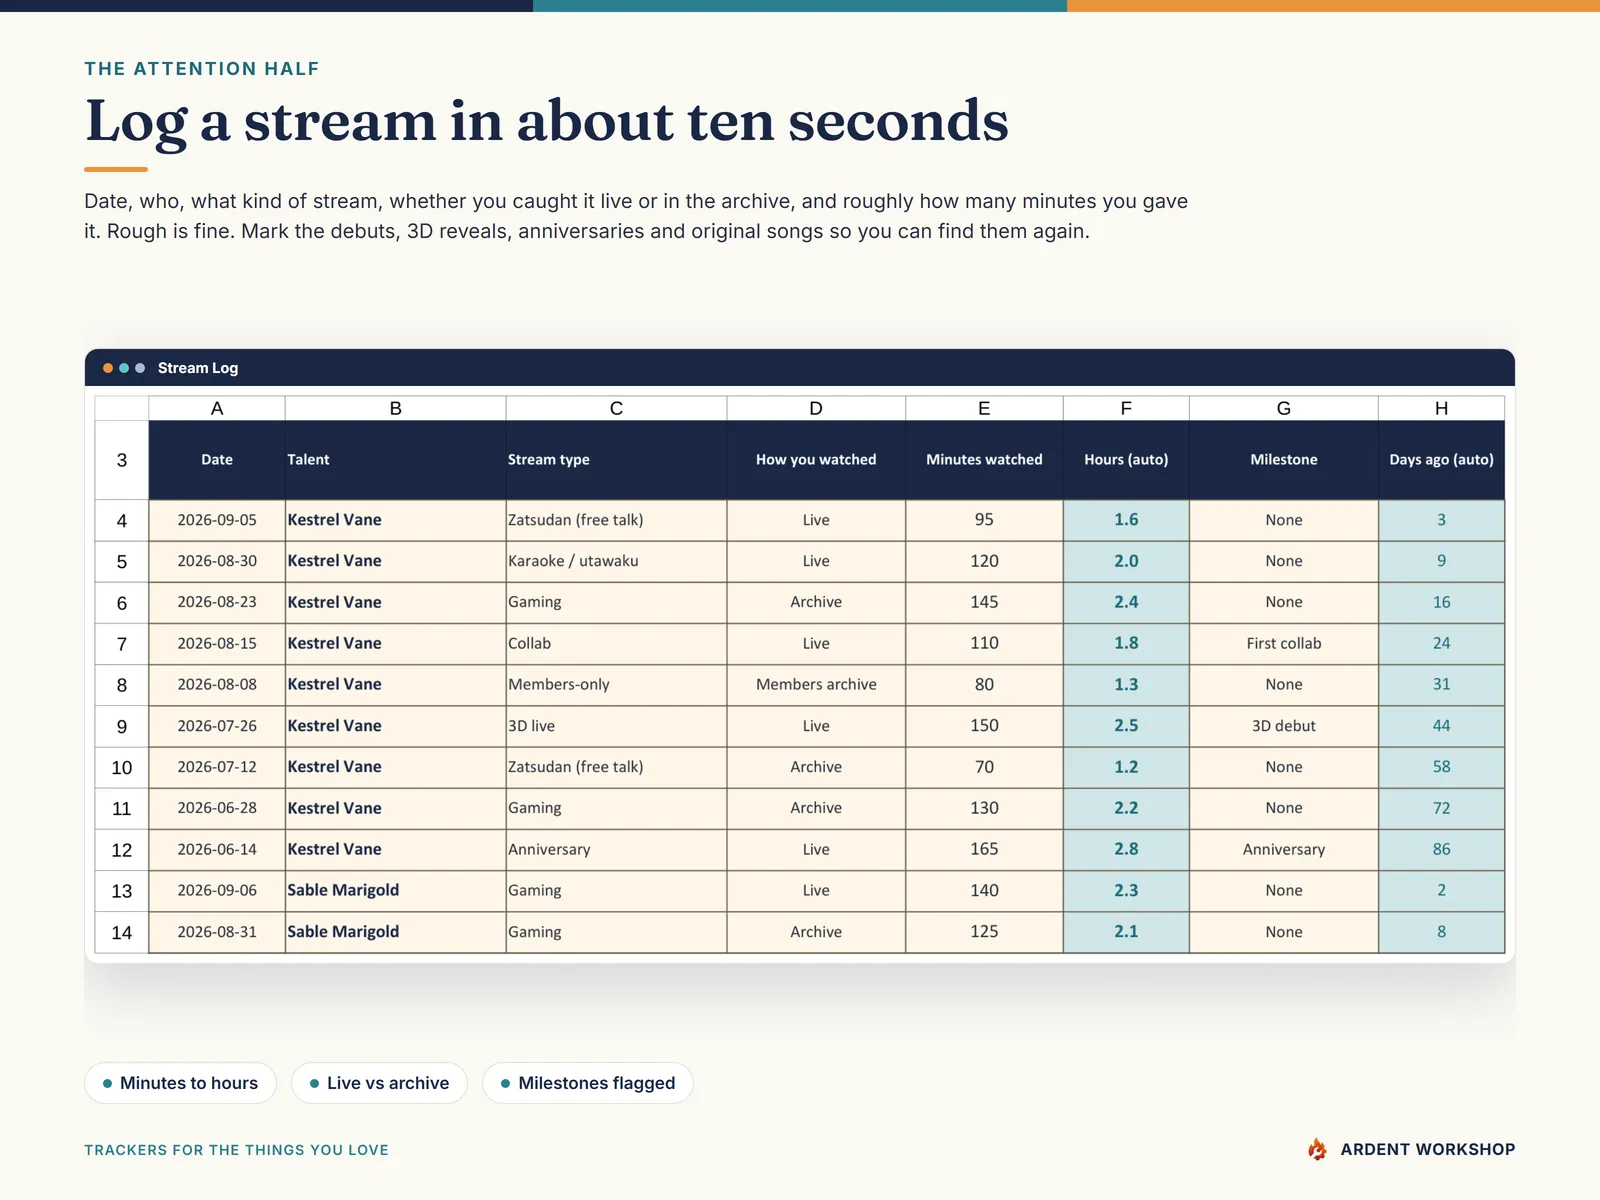Click minutes value 165
Viewport: 1600px width, 1200px height.
[x=984, y=849]
